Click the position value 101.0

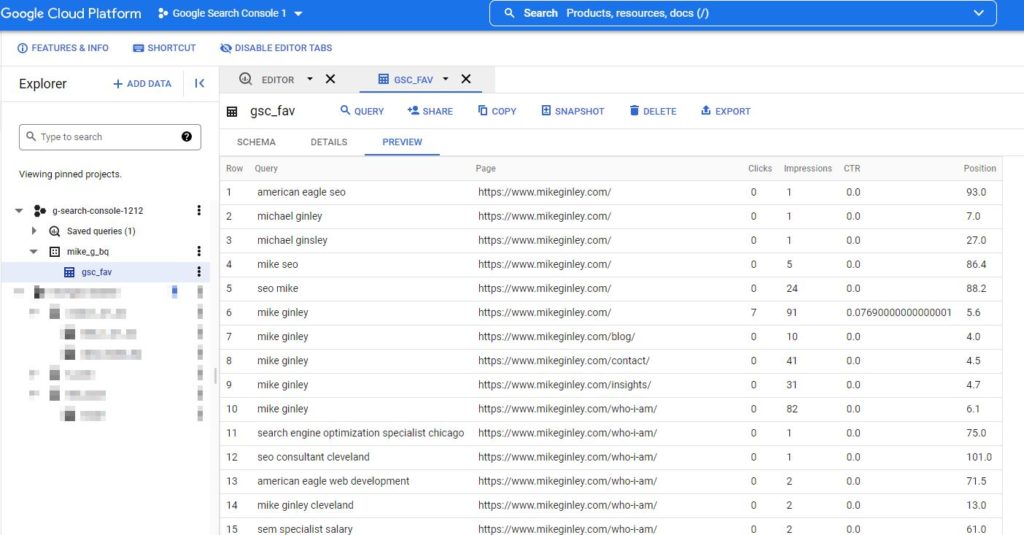pos(979,457)
